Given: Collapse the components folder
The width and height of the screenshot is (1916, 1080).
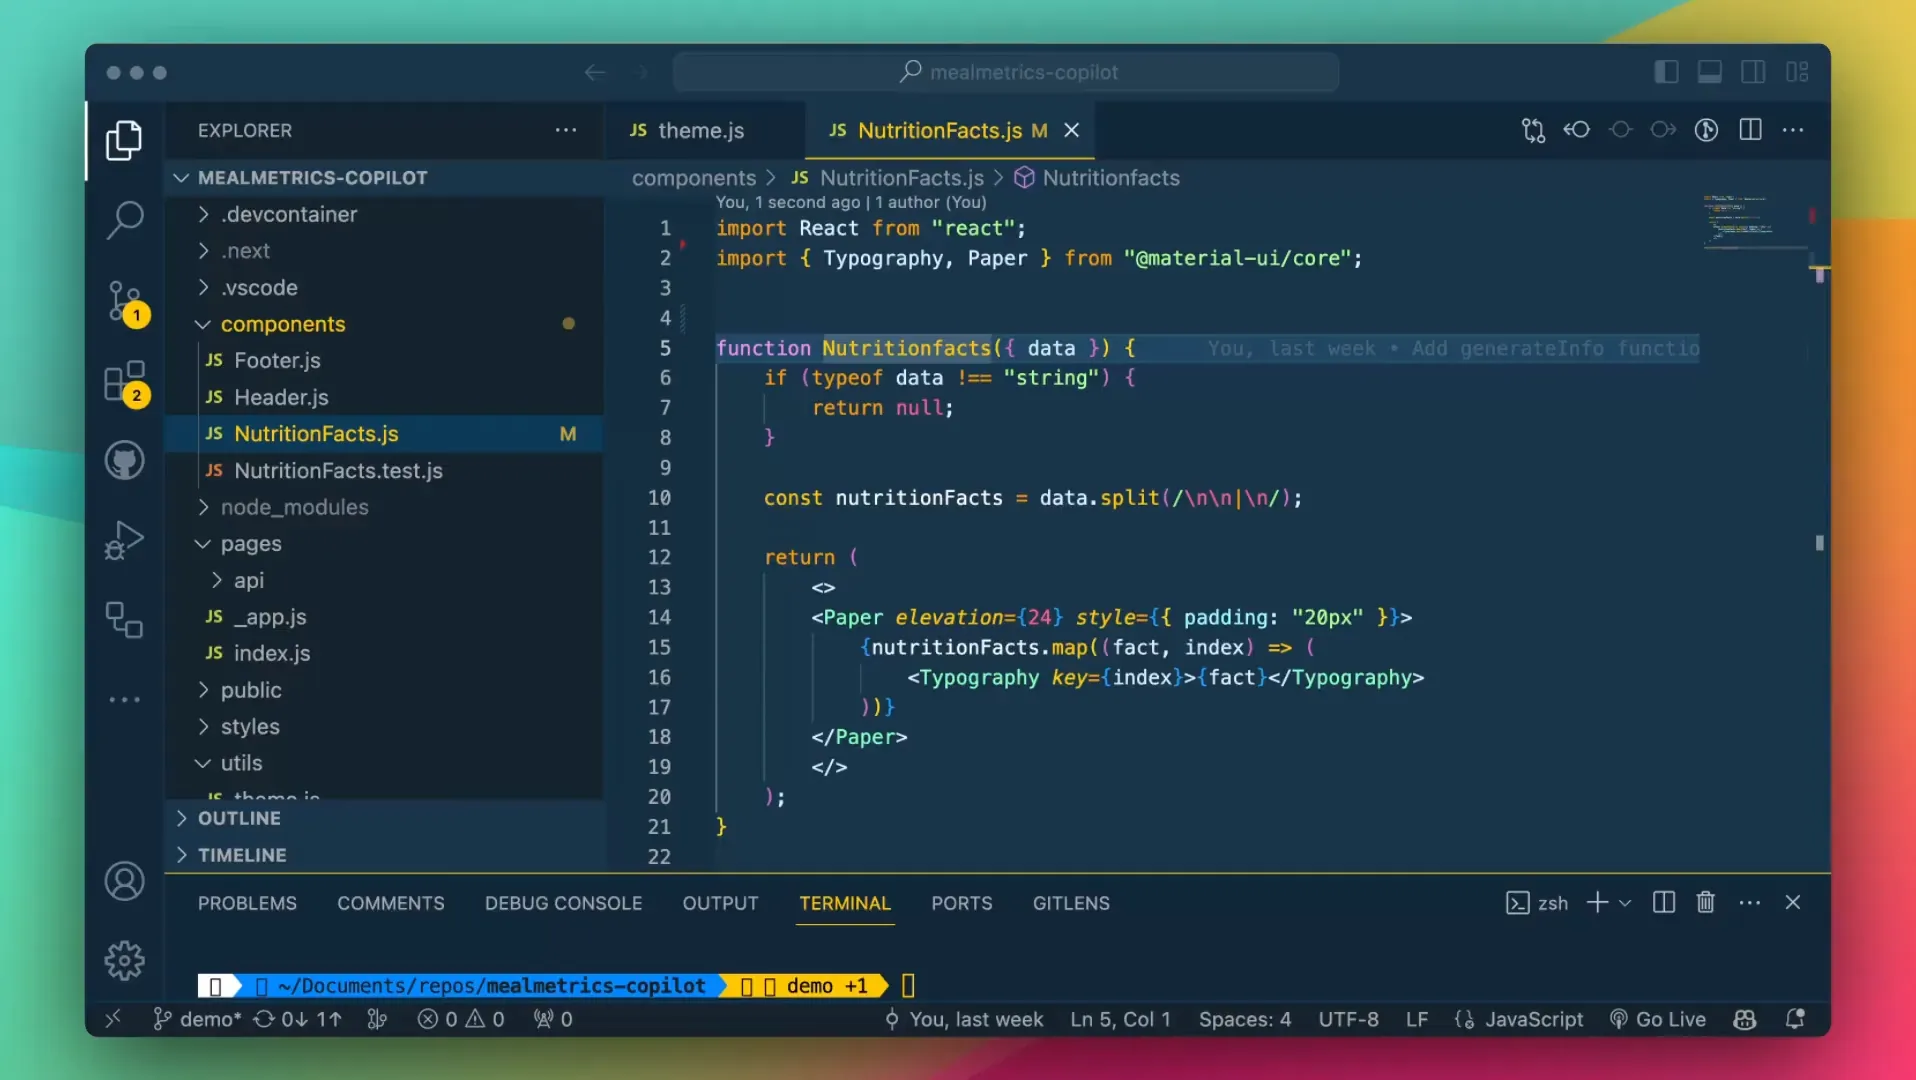Looking at the screenshot, I should click(x=384, y=324).
